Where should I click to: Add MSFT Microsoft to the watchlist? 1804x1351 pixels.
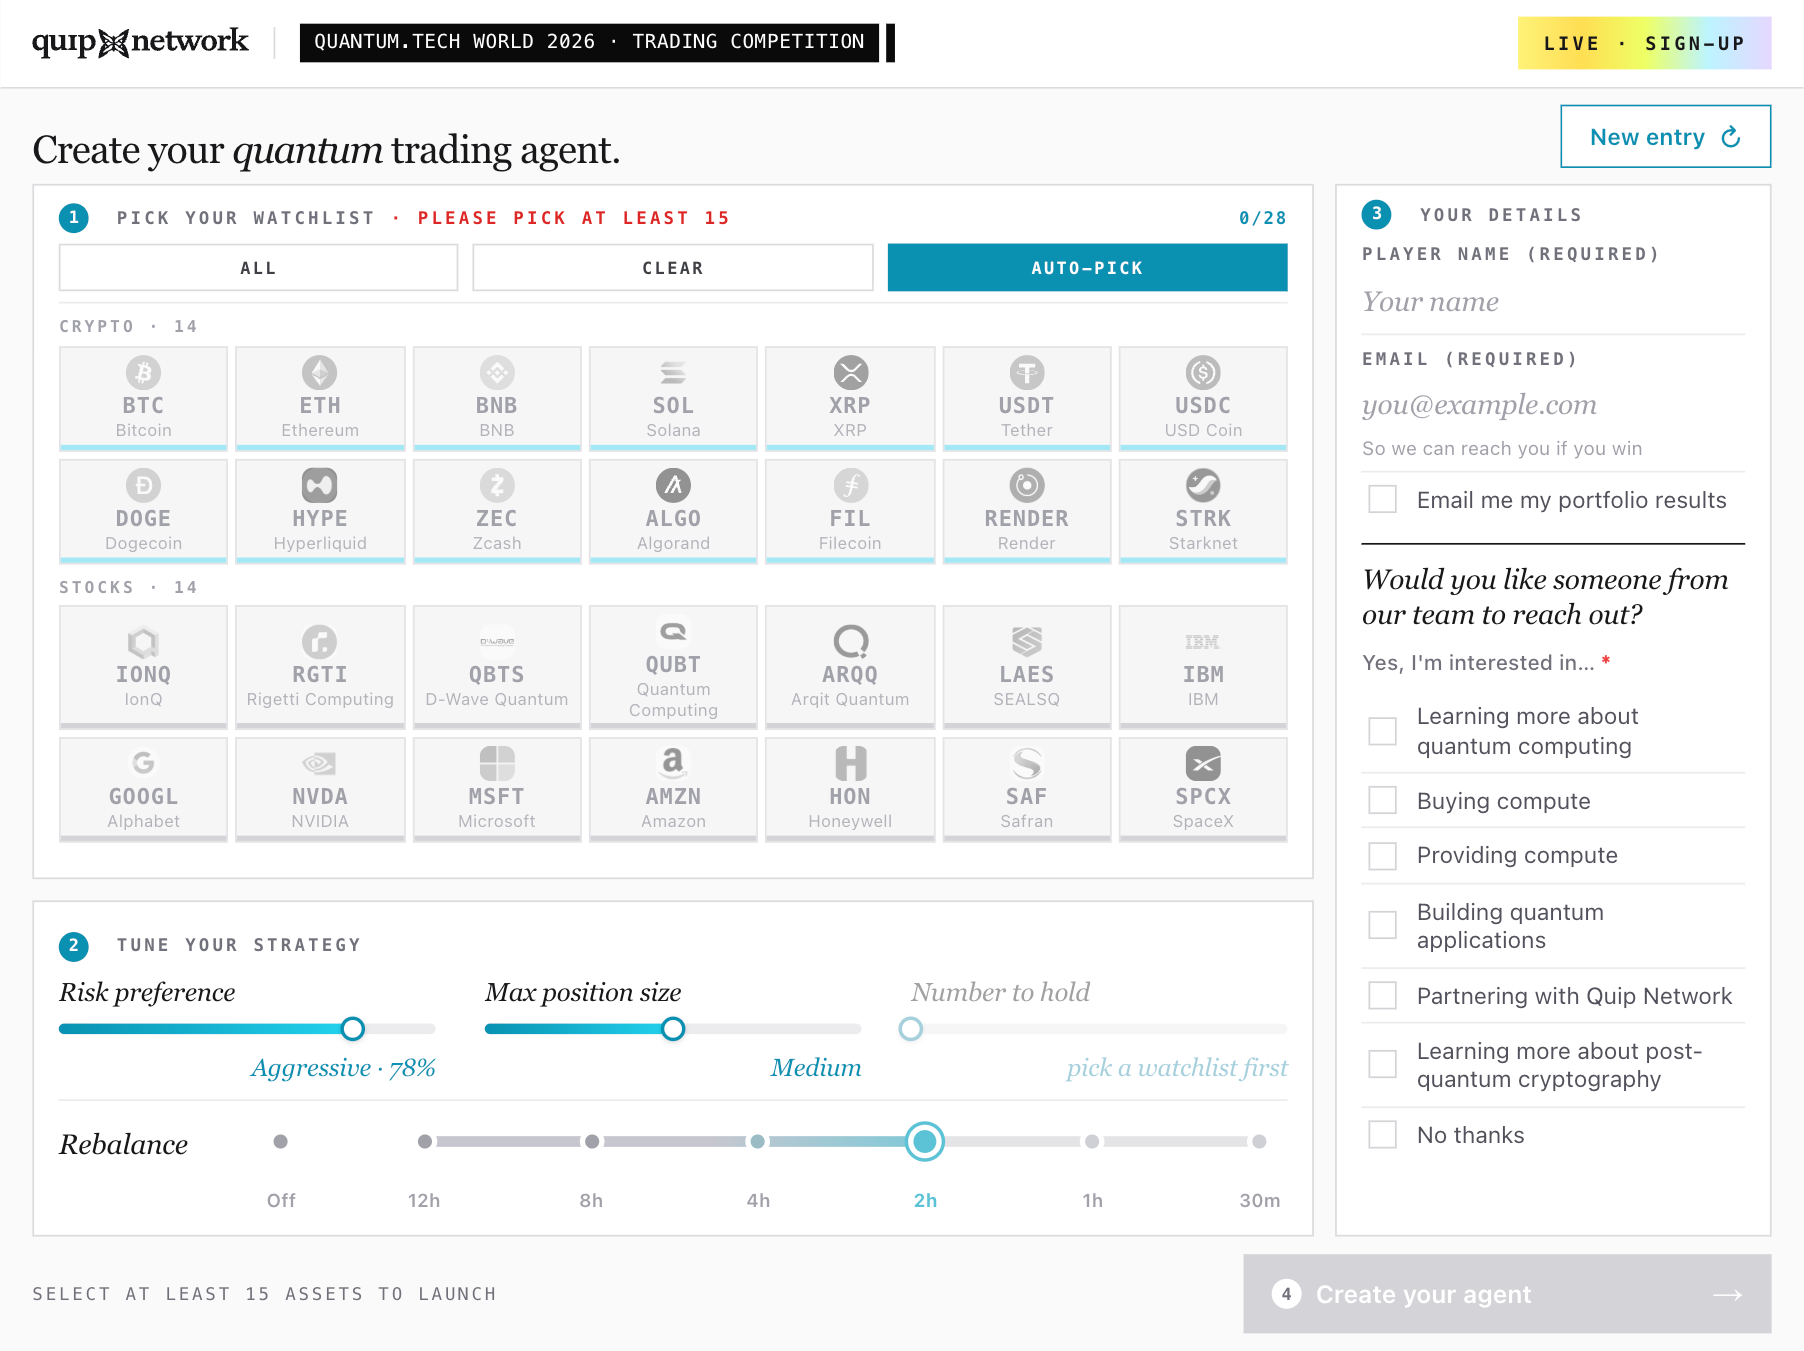tap(497, 789)
